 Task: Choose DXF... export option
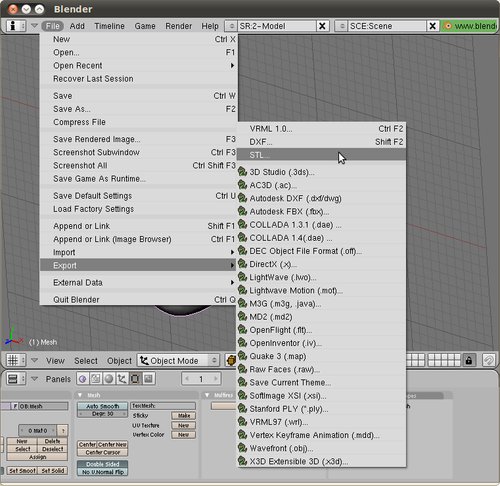[321, 142]
